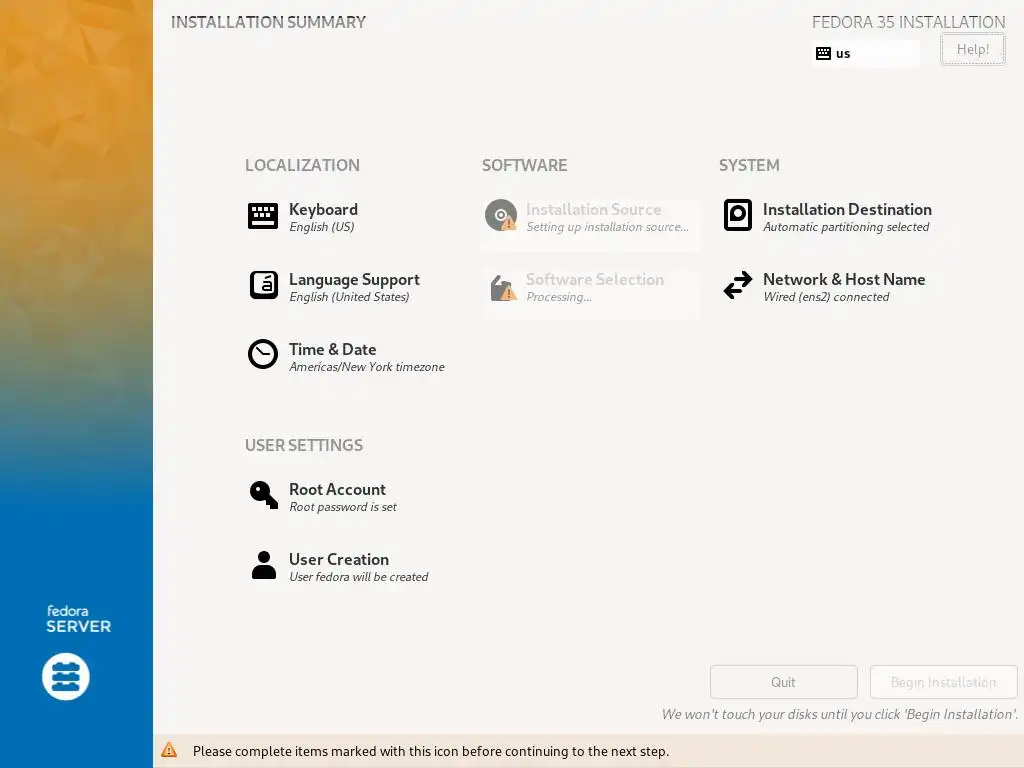Click the Help! button

[972, 49]
